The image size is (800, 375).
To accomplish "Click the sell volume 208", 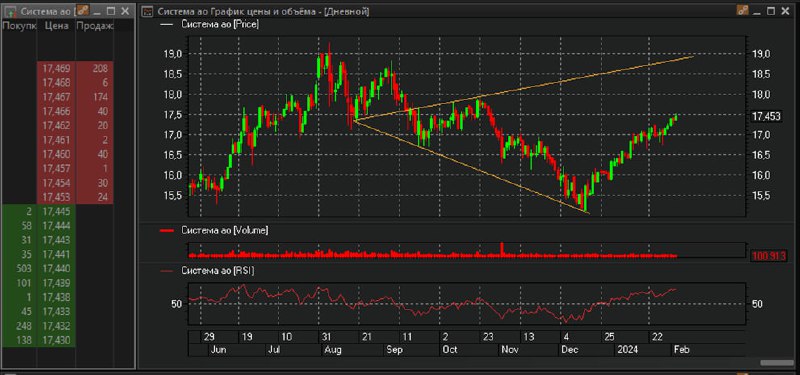I will coord(100,68).
